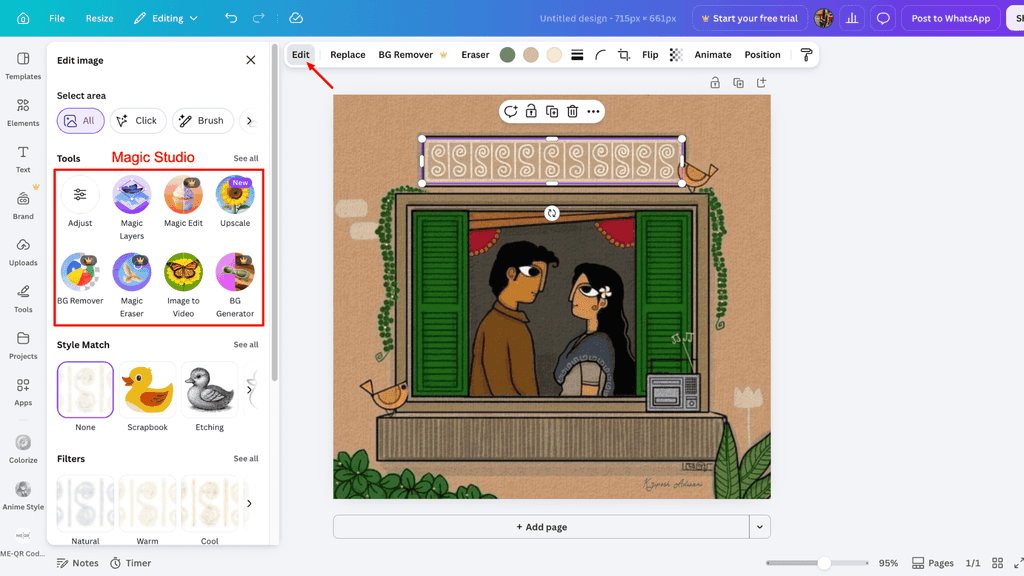The height and width of the screenshot is (576, 1024).
Task: Open the comments icon
Action: click(883, 18)
